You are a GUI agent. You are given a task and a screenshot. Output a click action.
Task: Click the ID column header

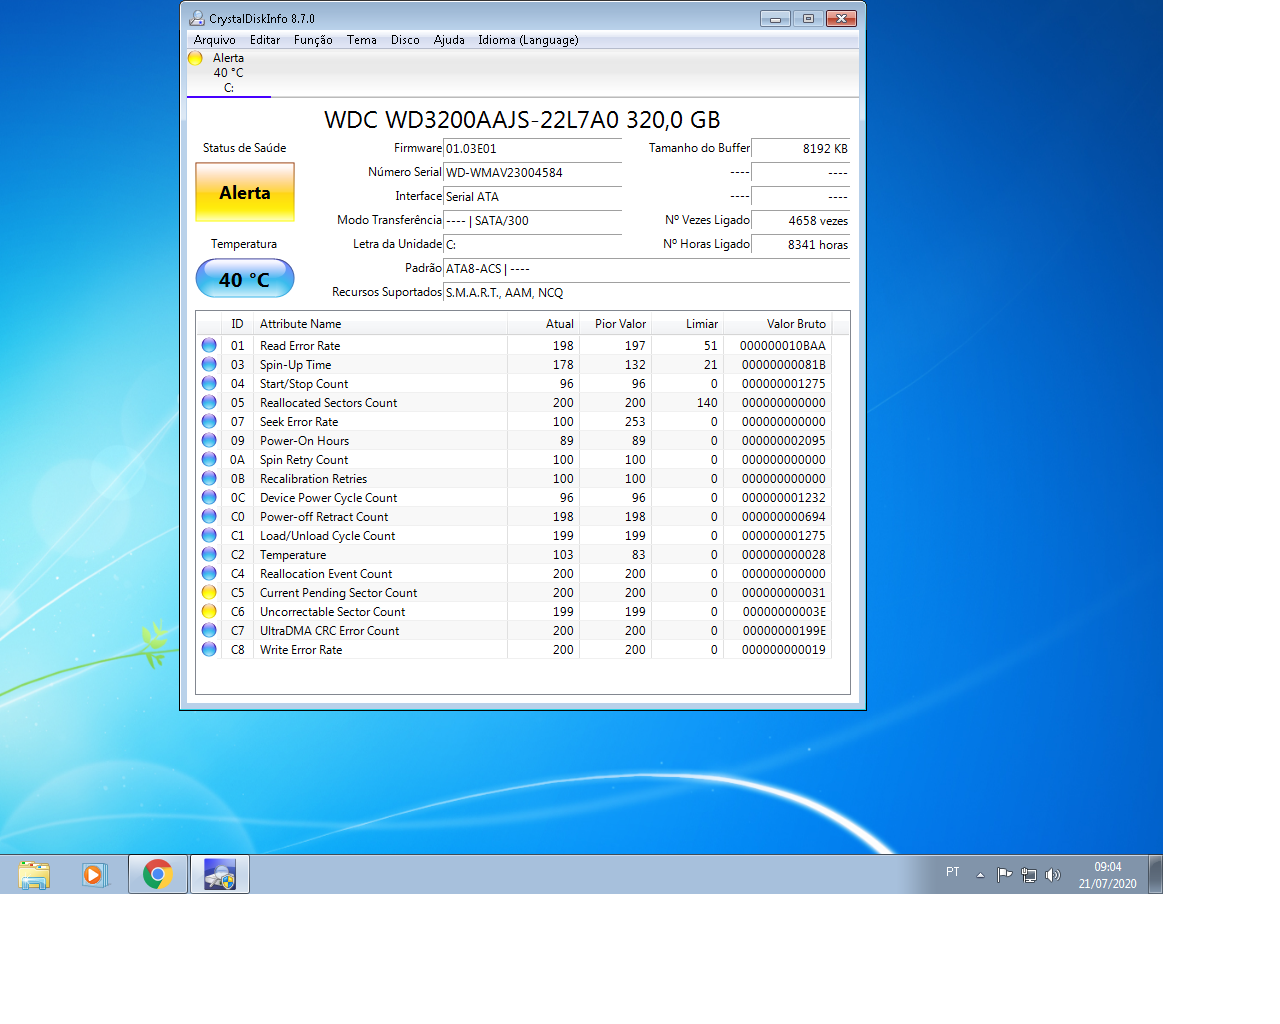click(x=238, y=323)
